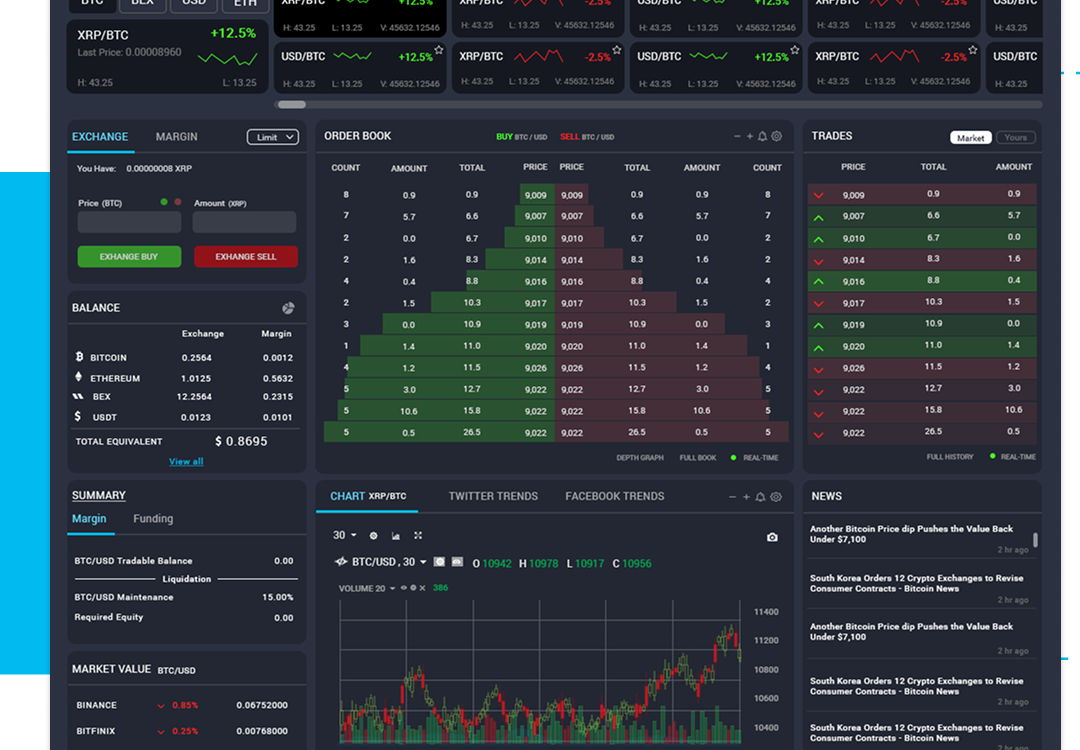Minimize the Order Book panel
Screen dimensions: 1080x750
(737, 136)
